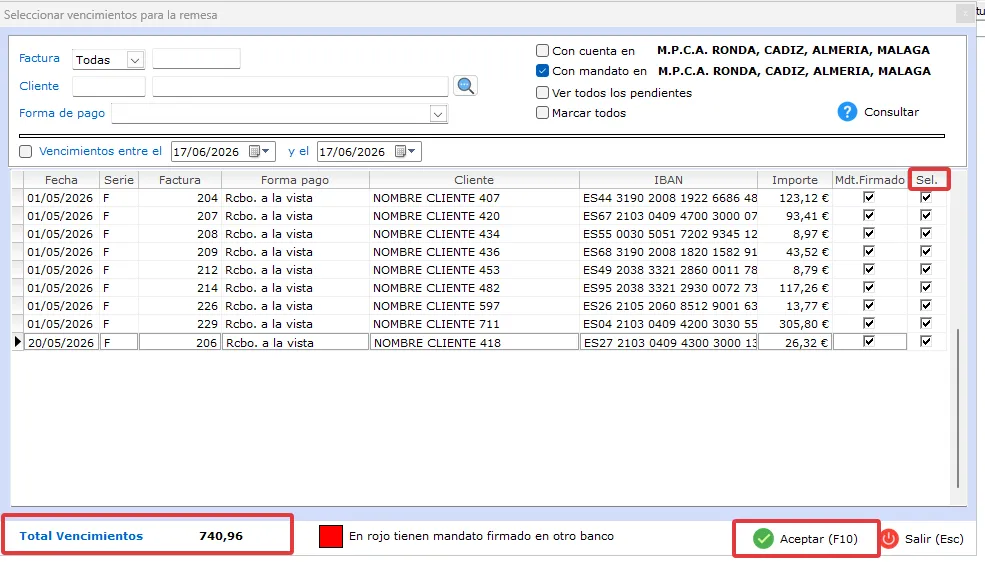Screen dimensions: 985x562
Task: Click the current row arrow indicator
Action: [17, 342]
